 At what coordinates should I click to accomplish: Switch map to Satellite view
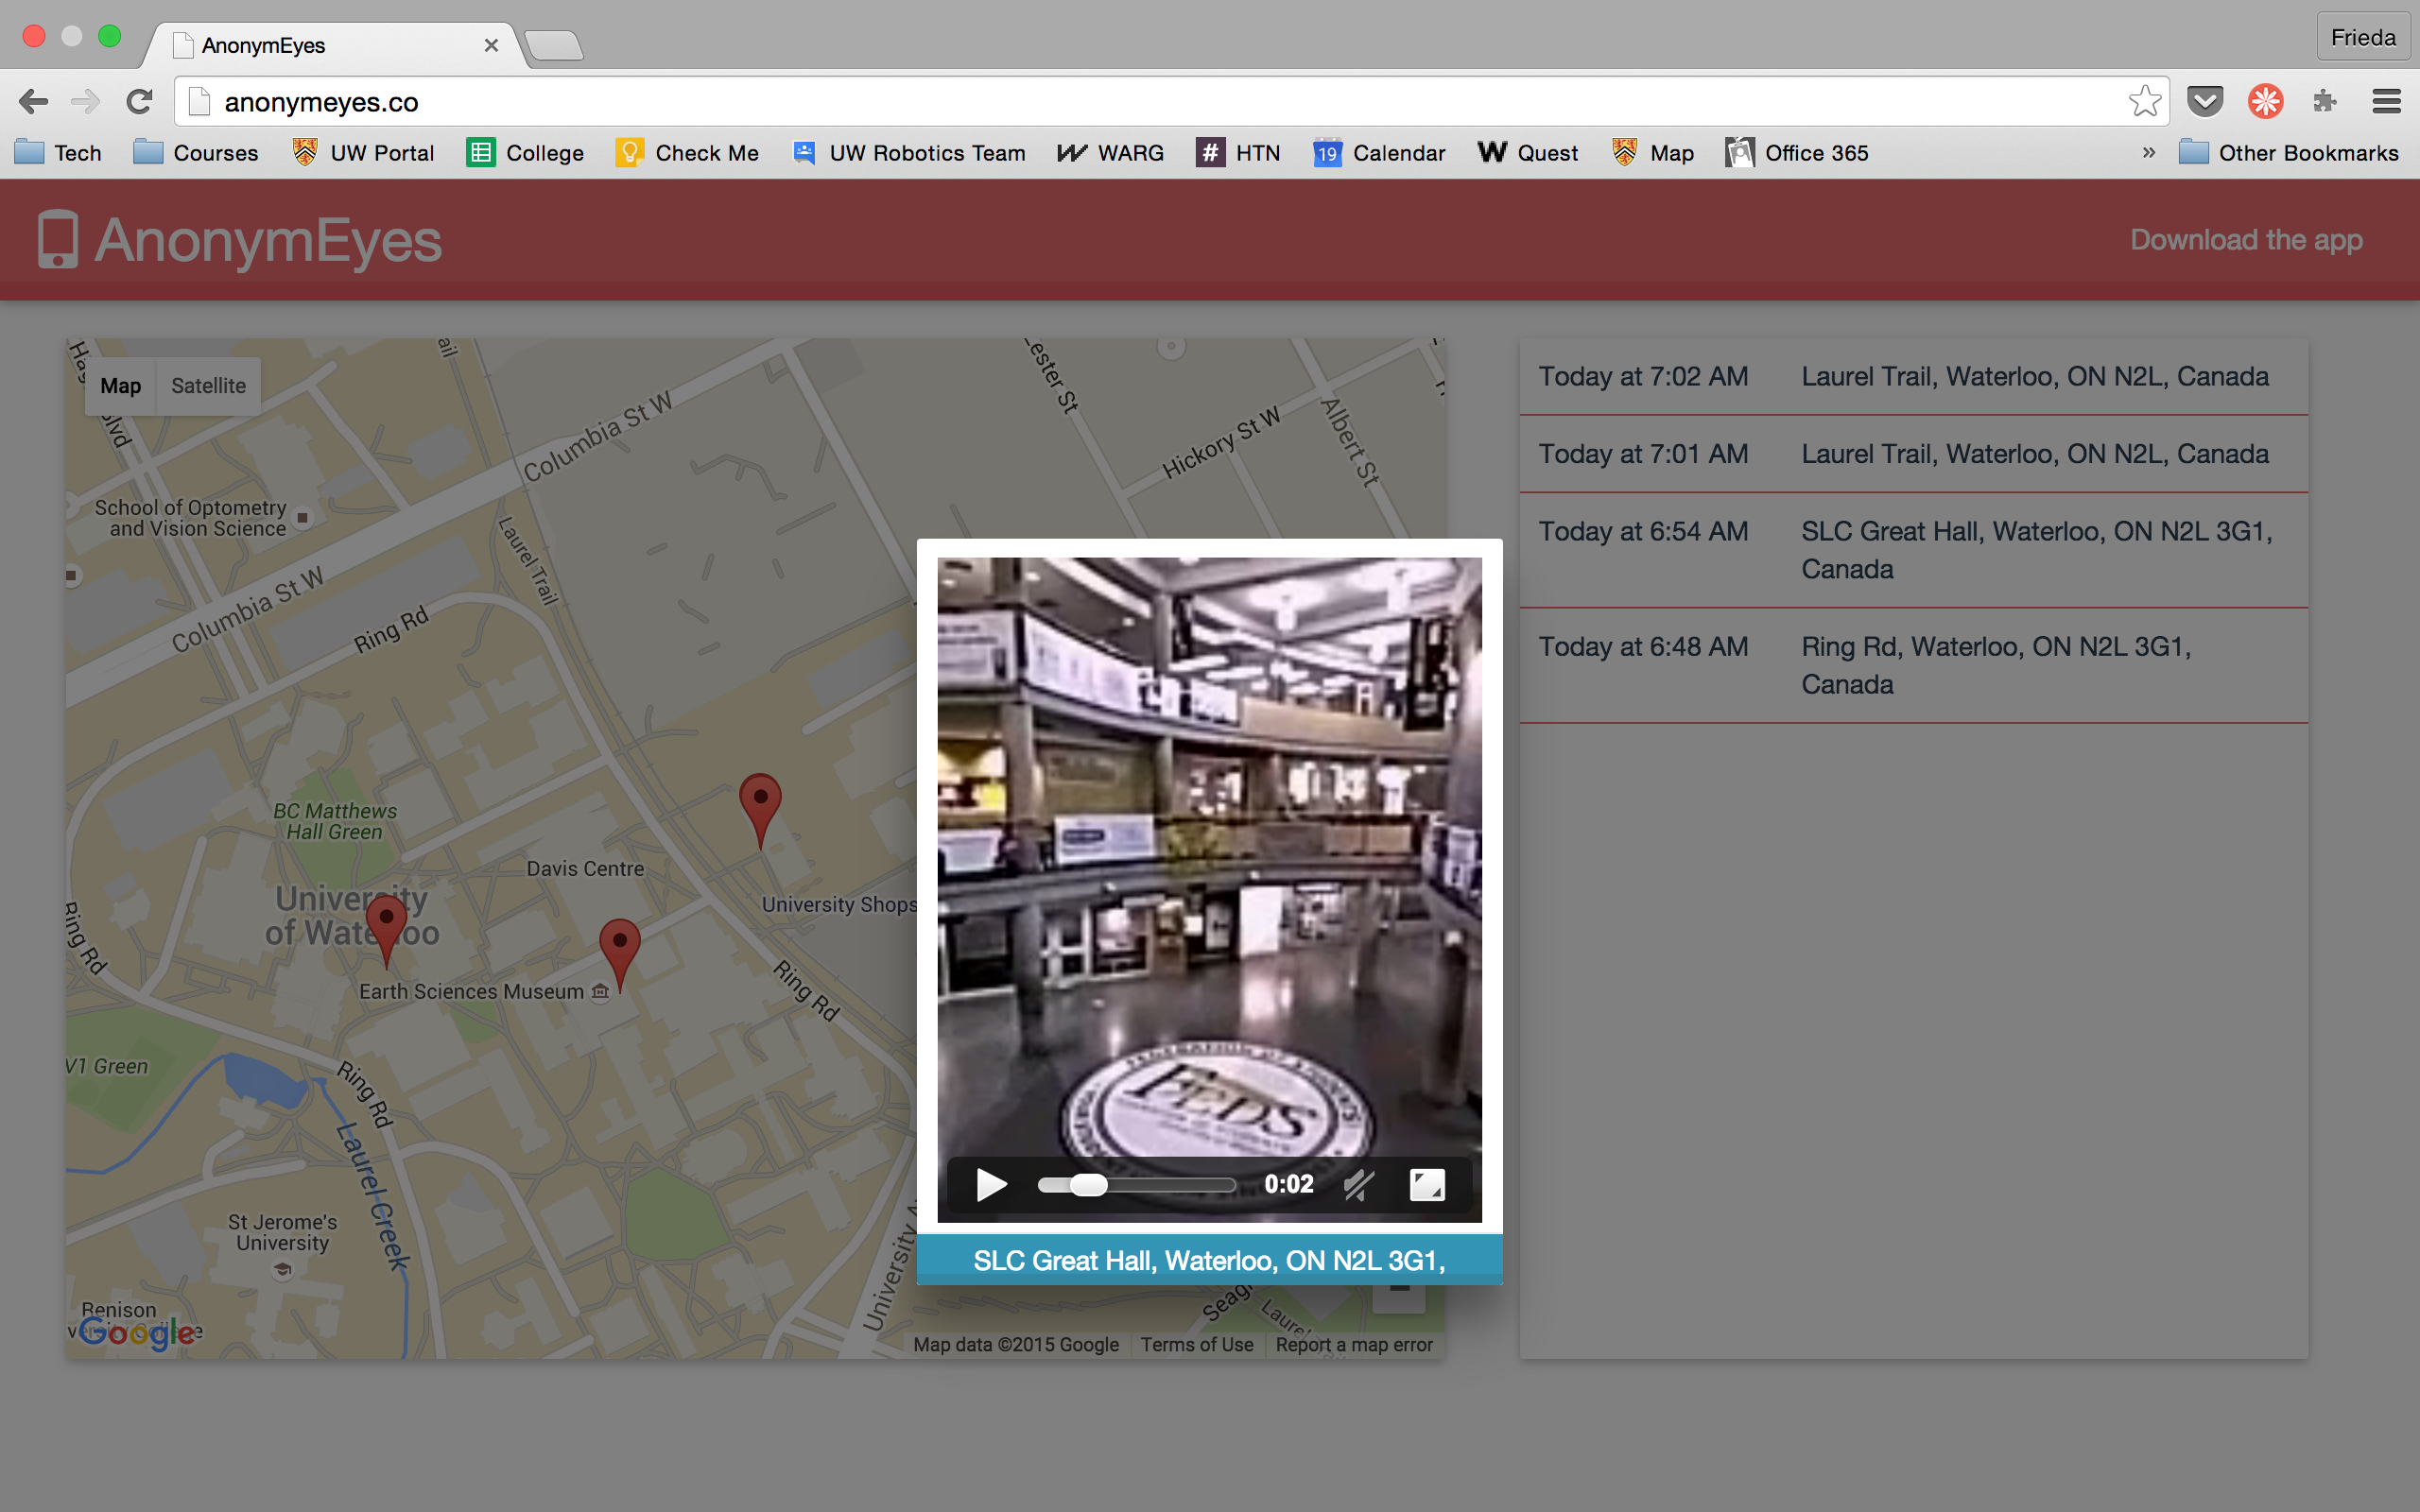(208, 386)
